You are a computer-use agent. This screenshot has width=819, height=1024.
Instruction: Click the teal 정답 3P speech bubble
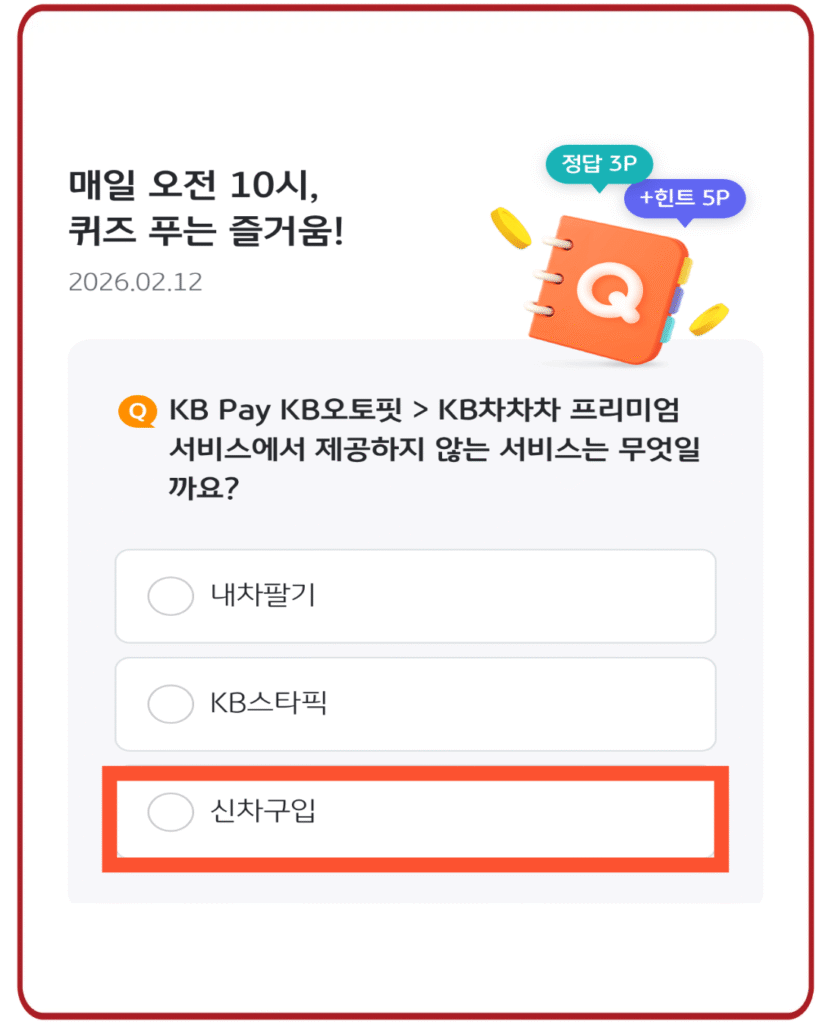coord(598,165)
